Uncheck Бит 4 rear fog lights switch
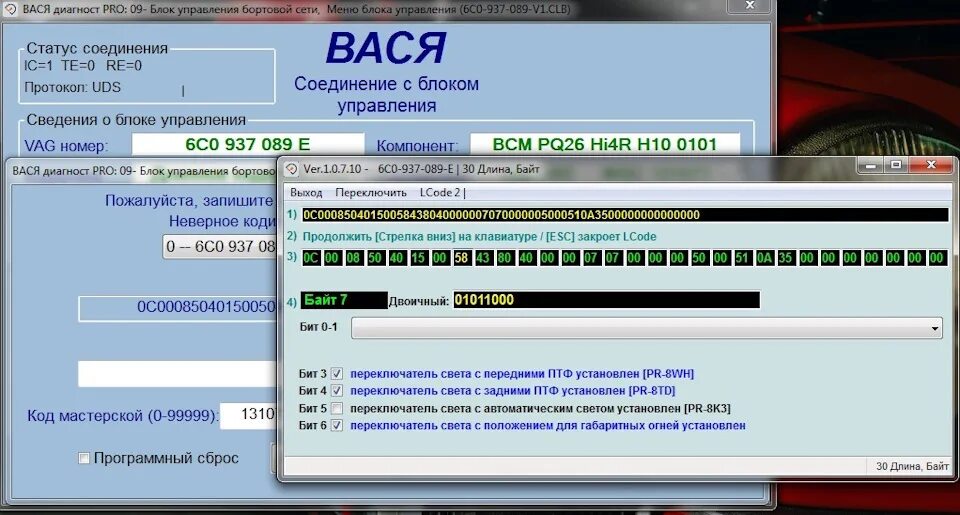The image size is (960, 515). [337, 391]
